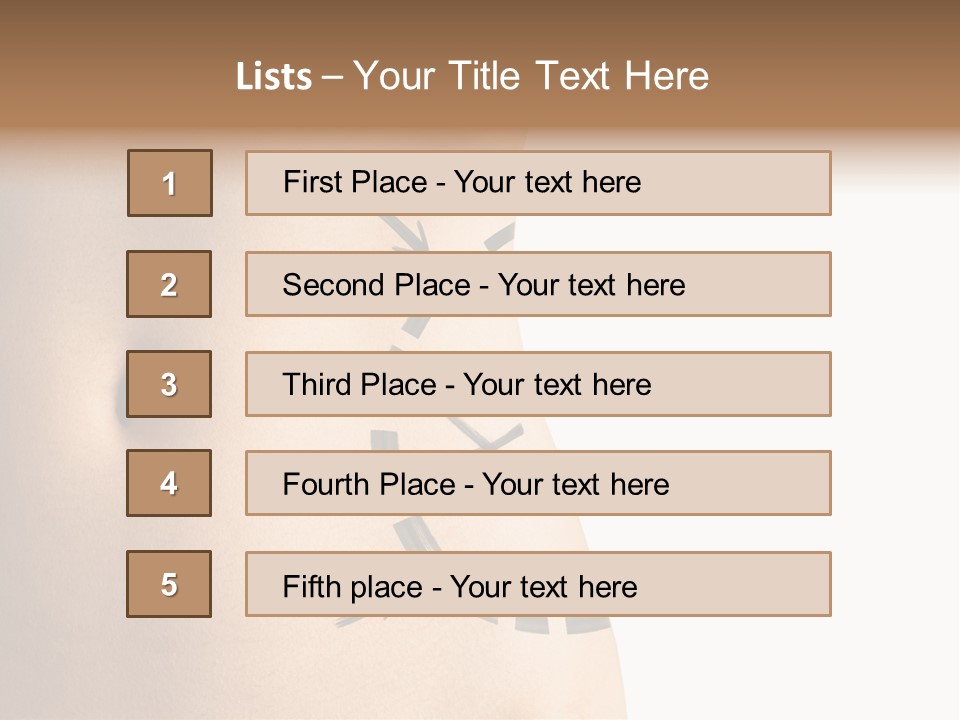Click "Your text here" in Fourth Place row
Screen dimensions: 960x720
click(575, 485)
